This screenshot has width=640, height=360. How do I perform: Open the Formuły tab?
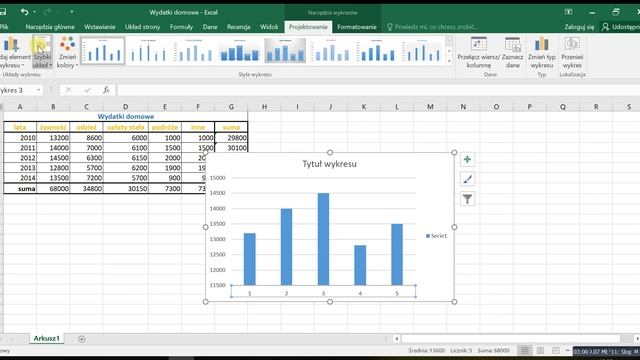pos(181,27)
